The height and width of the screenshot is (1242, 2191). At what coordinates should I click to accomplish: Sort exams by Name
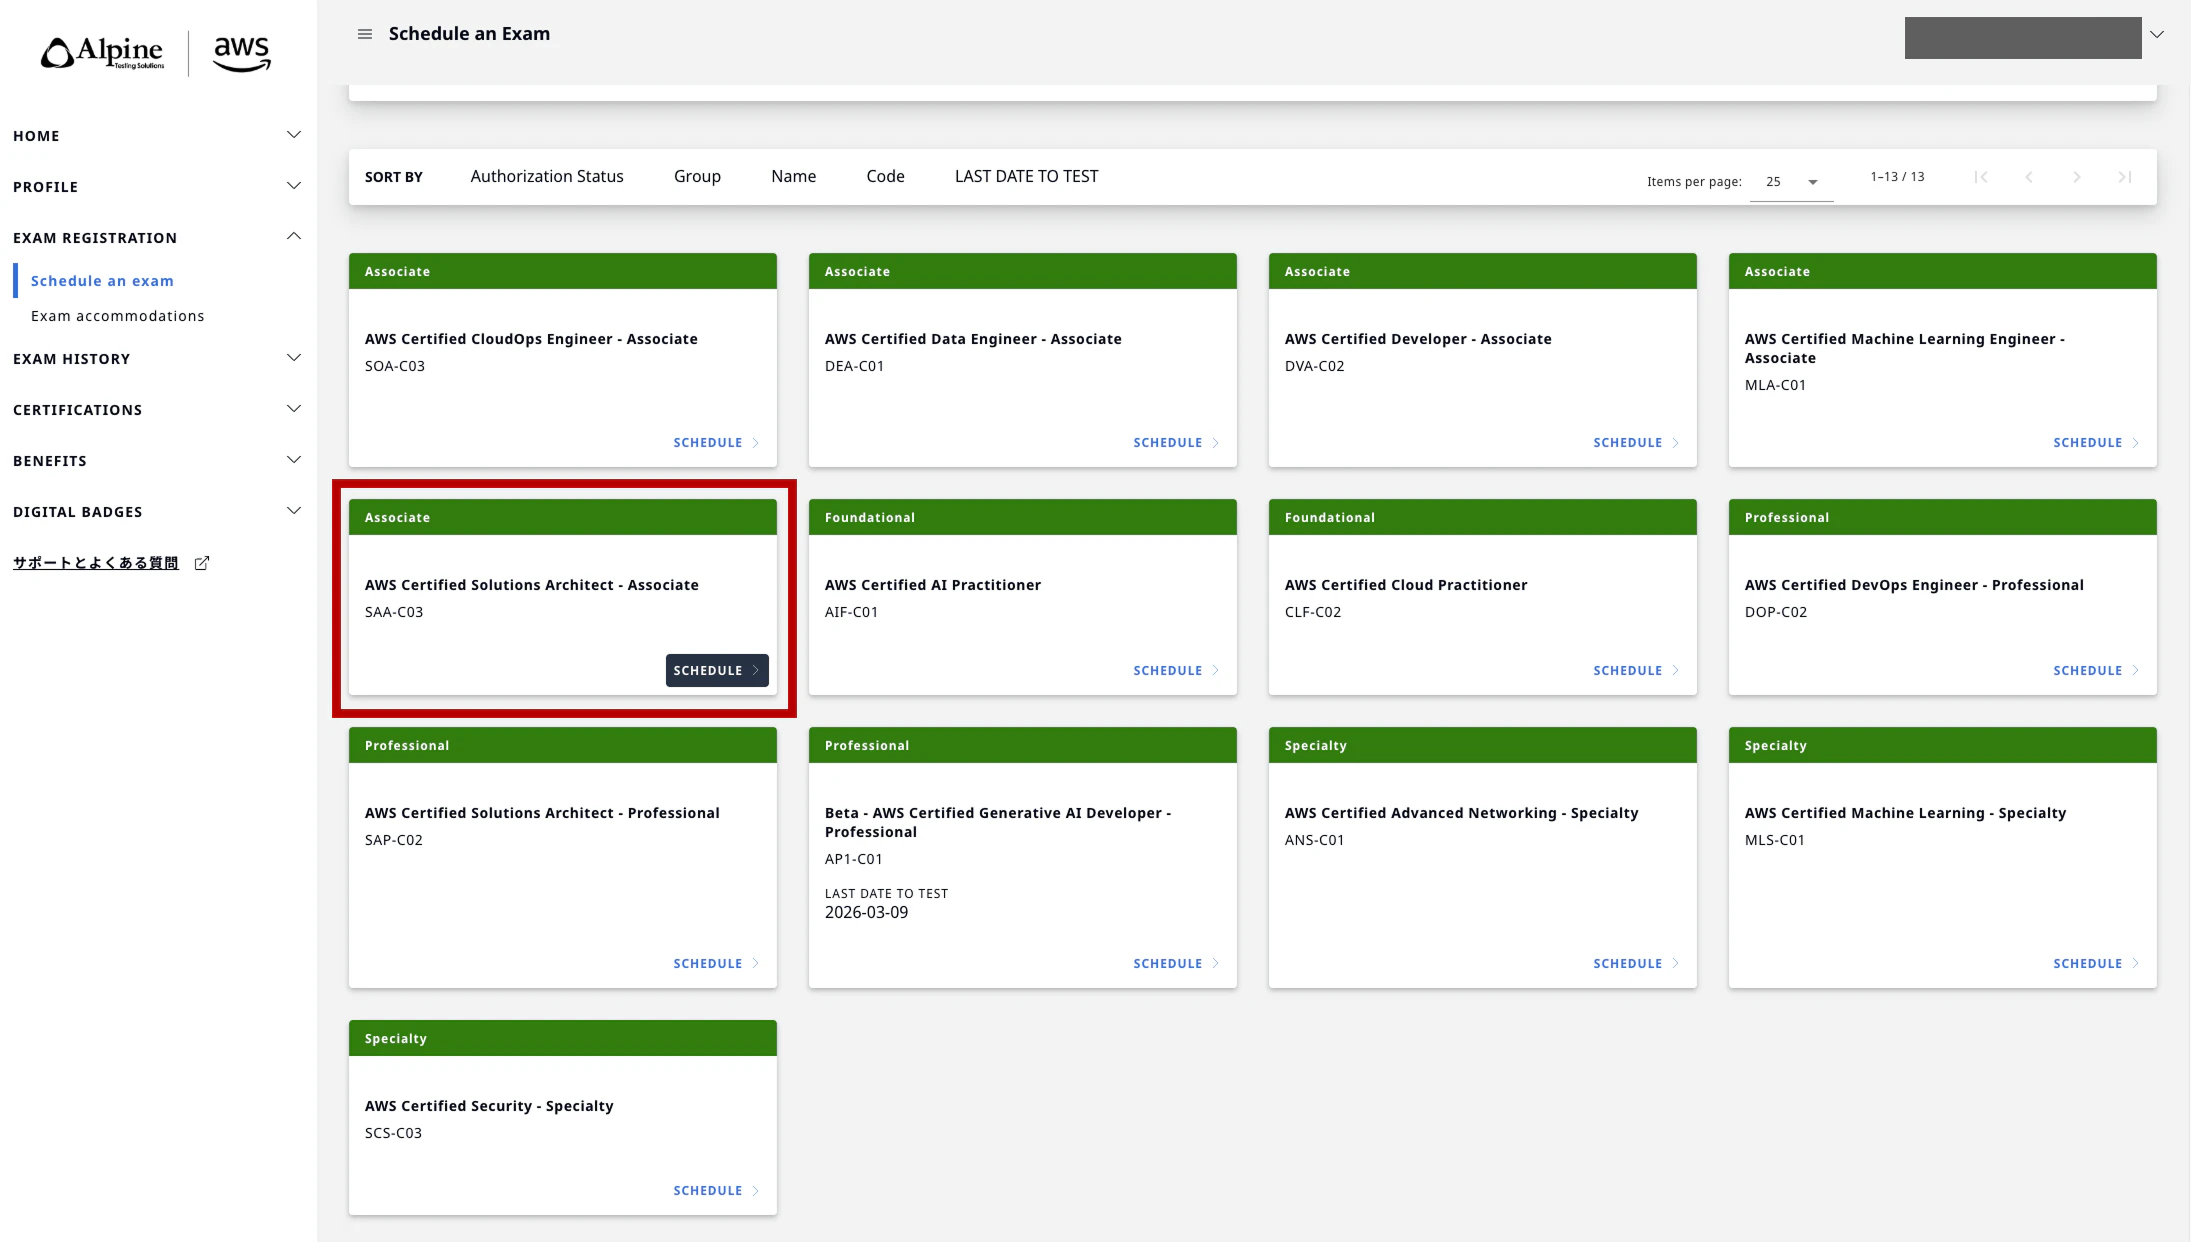[793, 177]
